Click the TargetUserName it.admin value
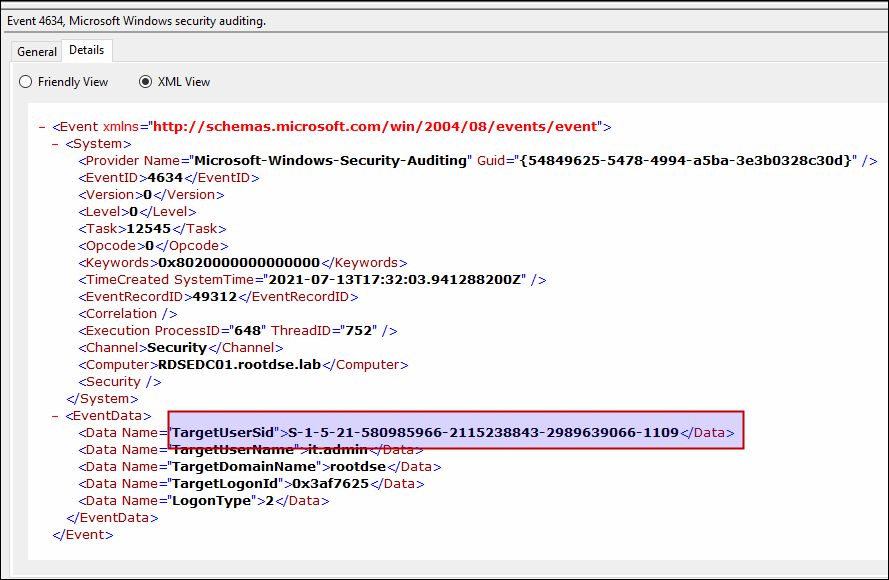Viewport: 889px width, 580px height. (338, 450)
